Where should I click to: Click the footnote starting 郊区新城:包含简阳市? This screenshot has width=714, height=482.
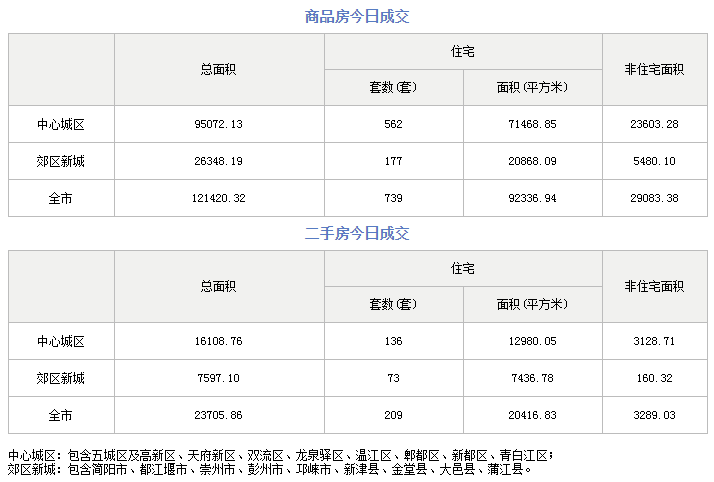coord(270,469)
